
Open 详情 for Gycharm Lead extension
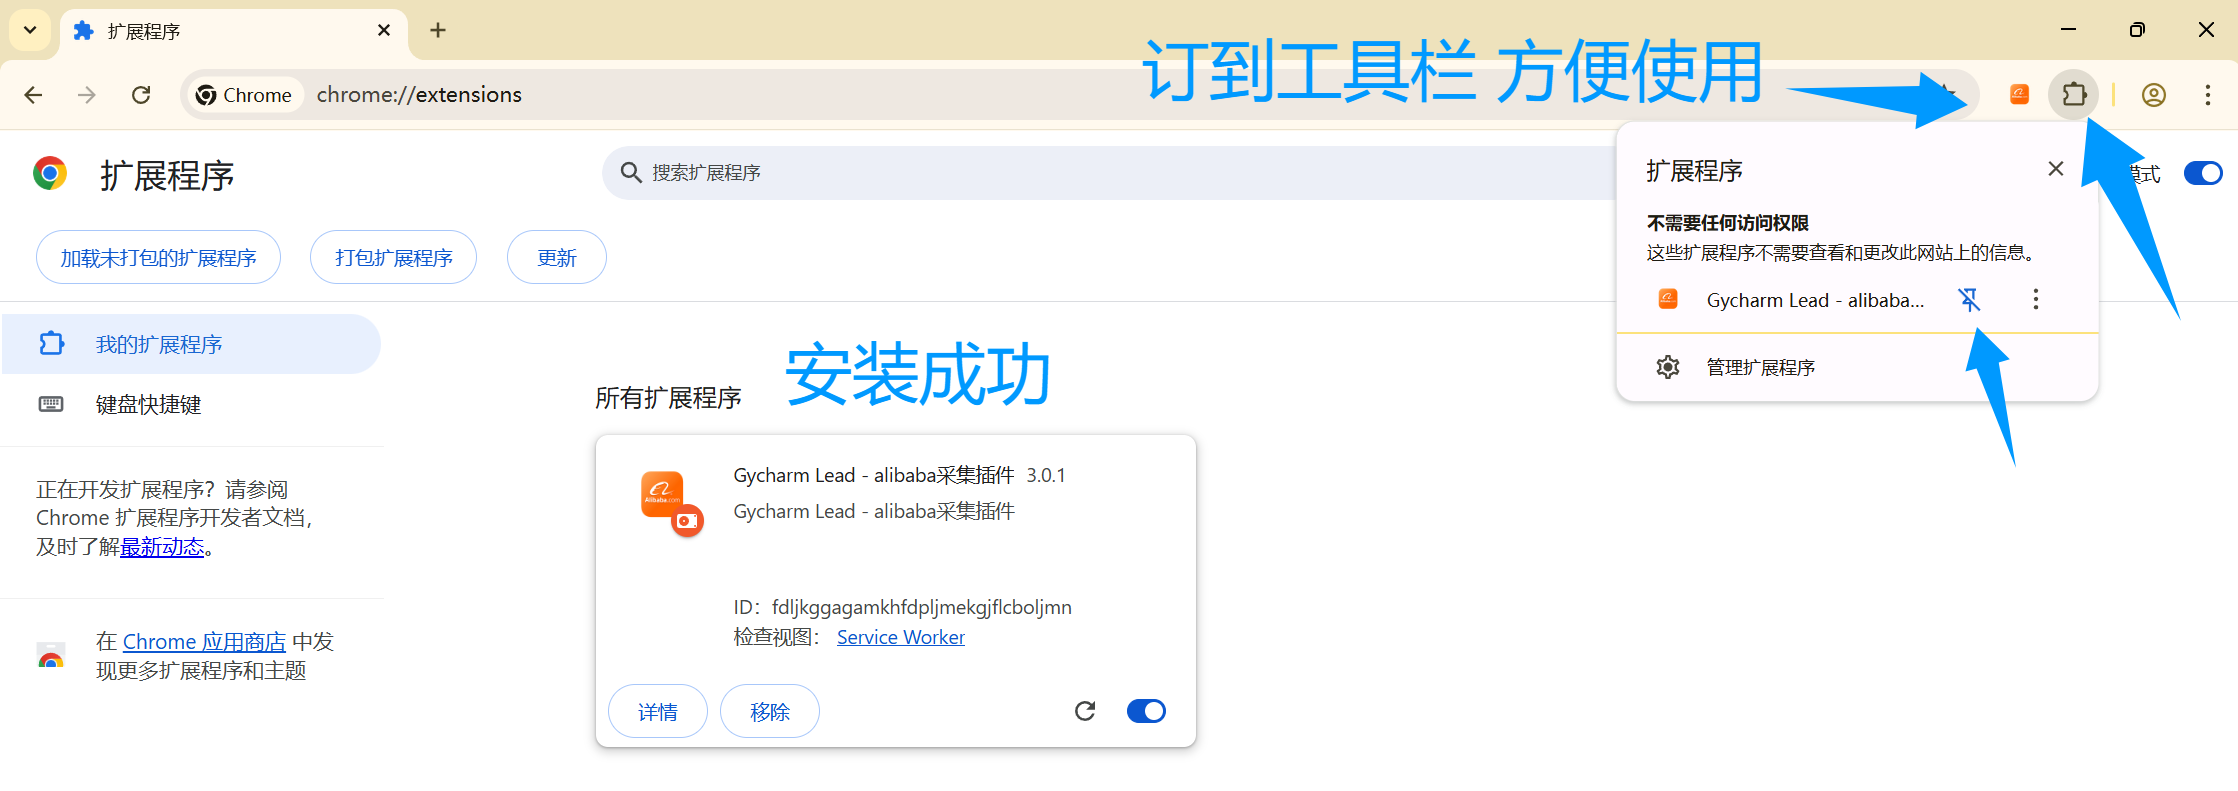(658, 711)
